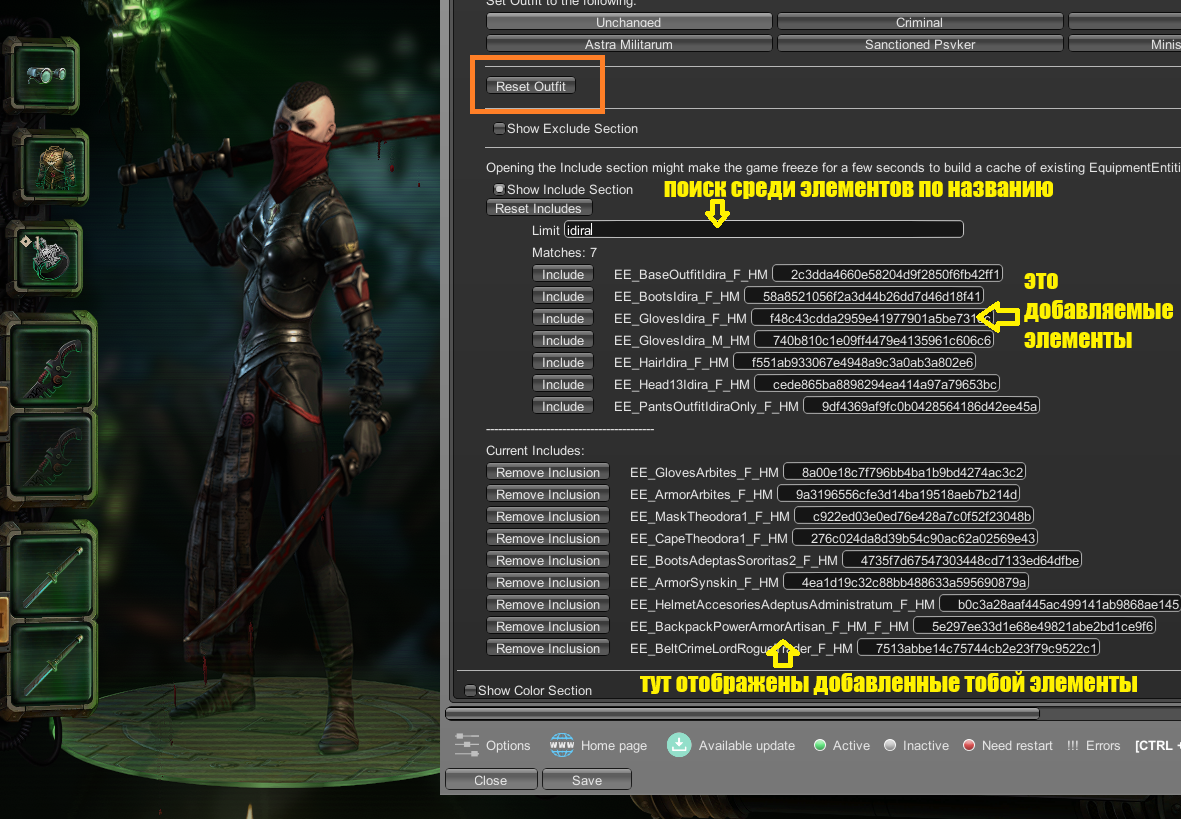The height and width of the screenshot is (819, 1181).
Task: Include EE_Head13Idira_F_HM element
Action: click(x=563, y=384)
